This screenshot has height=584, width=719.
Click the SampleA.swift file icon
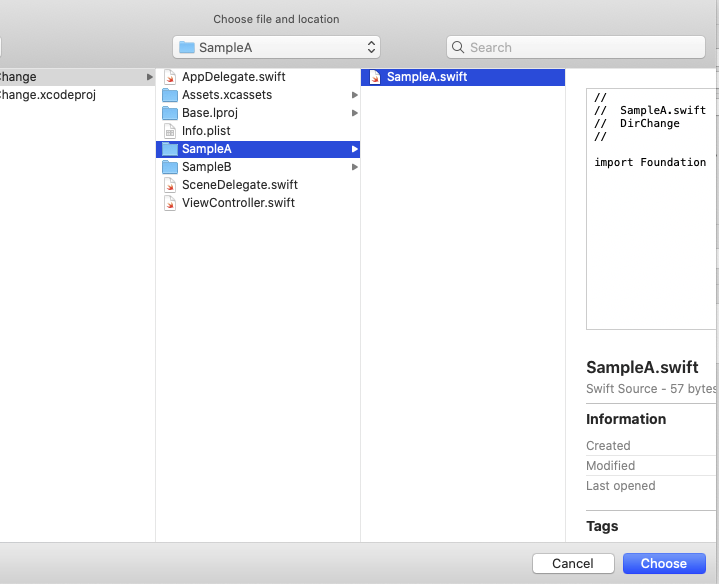[375, 77]
